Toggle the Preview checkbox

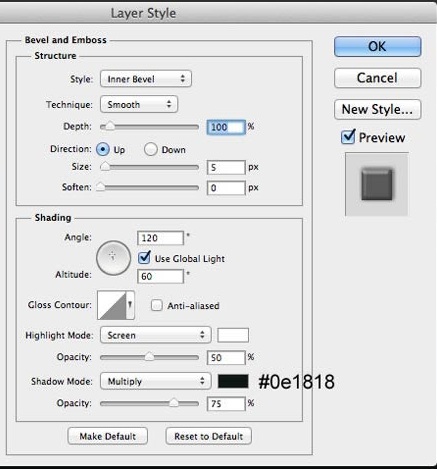click(348, 137)
